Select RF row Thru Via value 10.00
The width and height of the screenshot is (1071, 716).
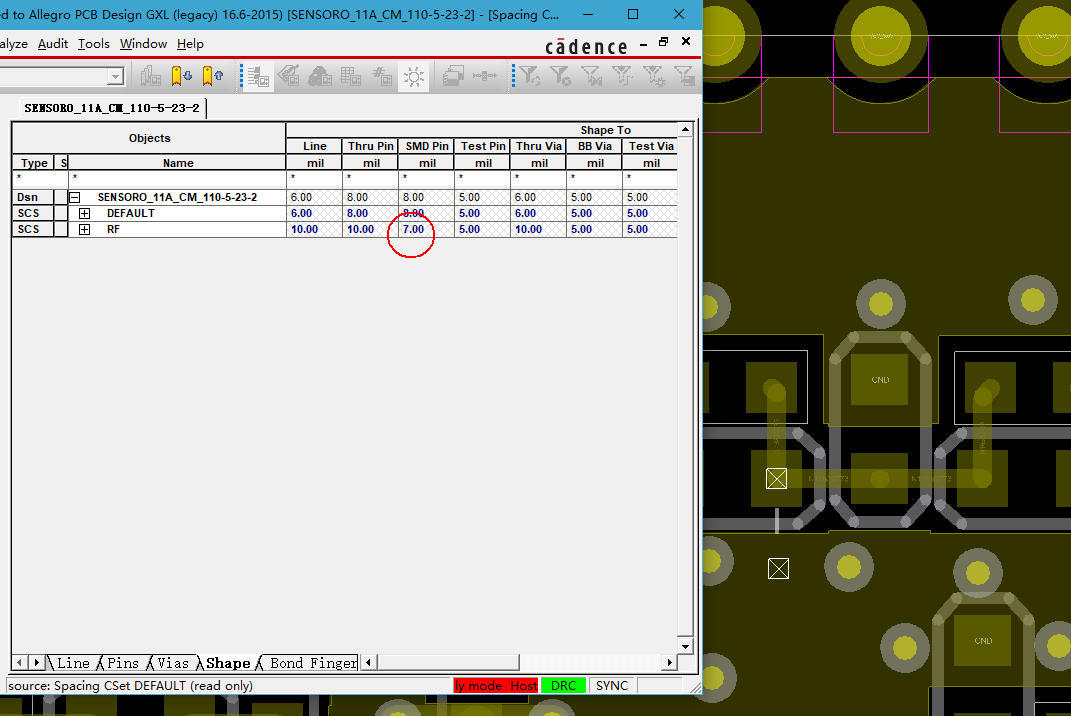(538, 230)
